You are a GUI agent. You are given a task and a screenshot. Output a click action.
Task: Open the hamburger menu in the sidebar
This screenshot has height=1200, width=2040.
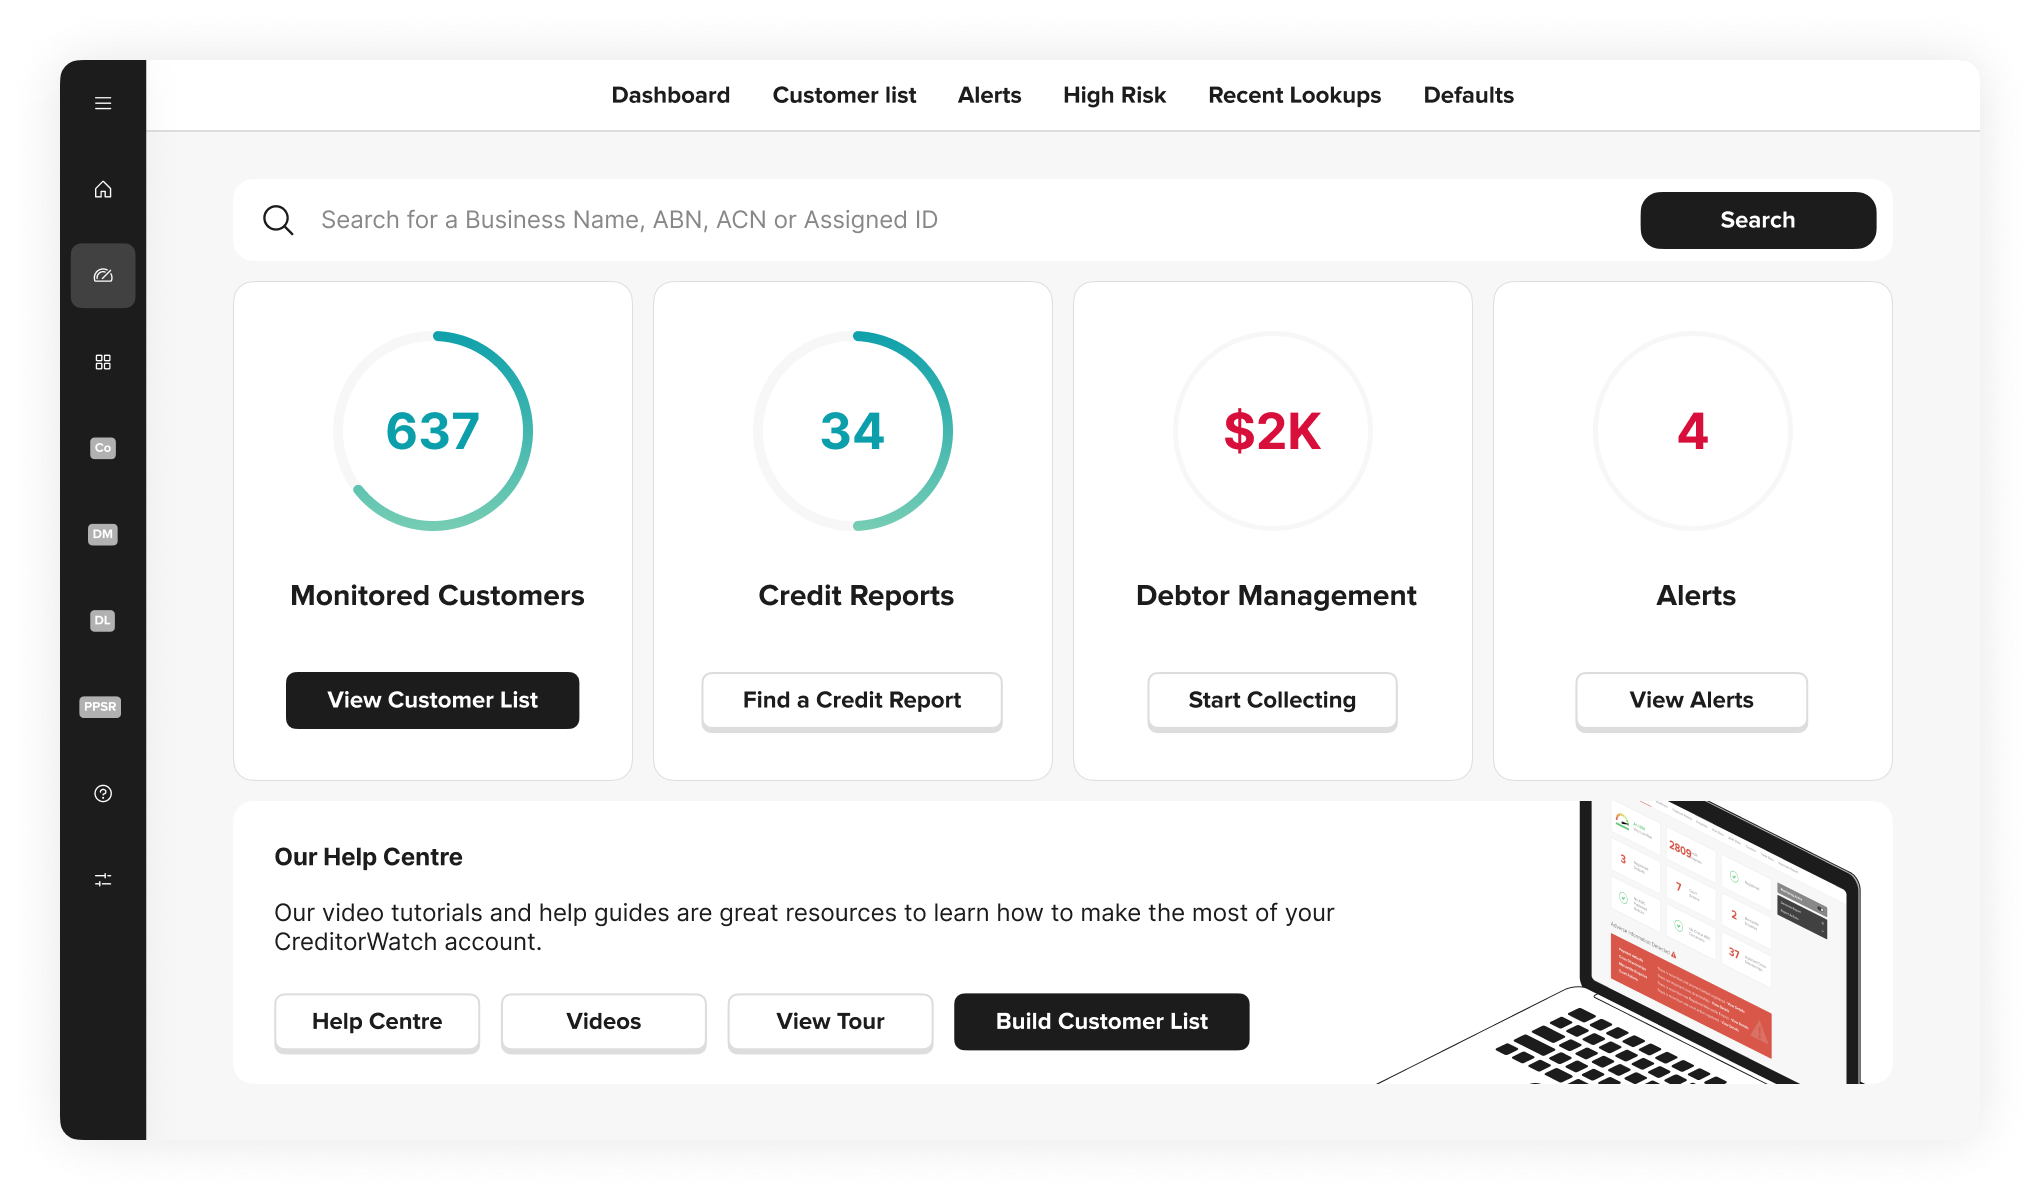point(103,103)
